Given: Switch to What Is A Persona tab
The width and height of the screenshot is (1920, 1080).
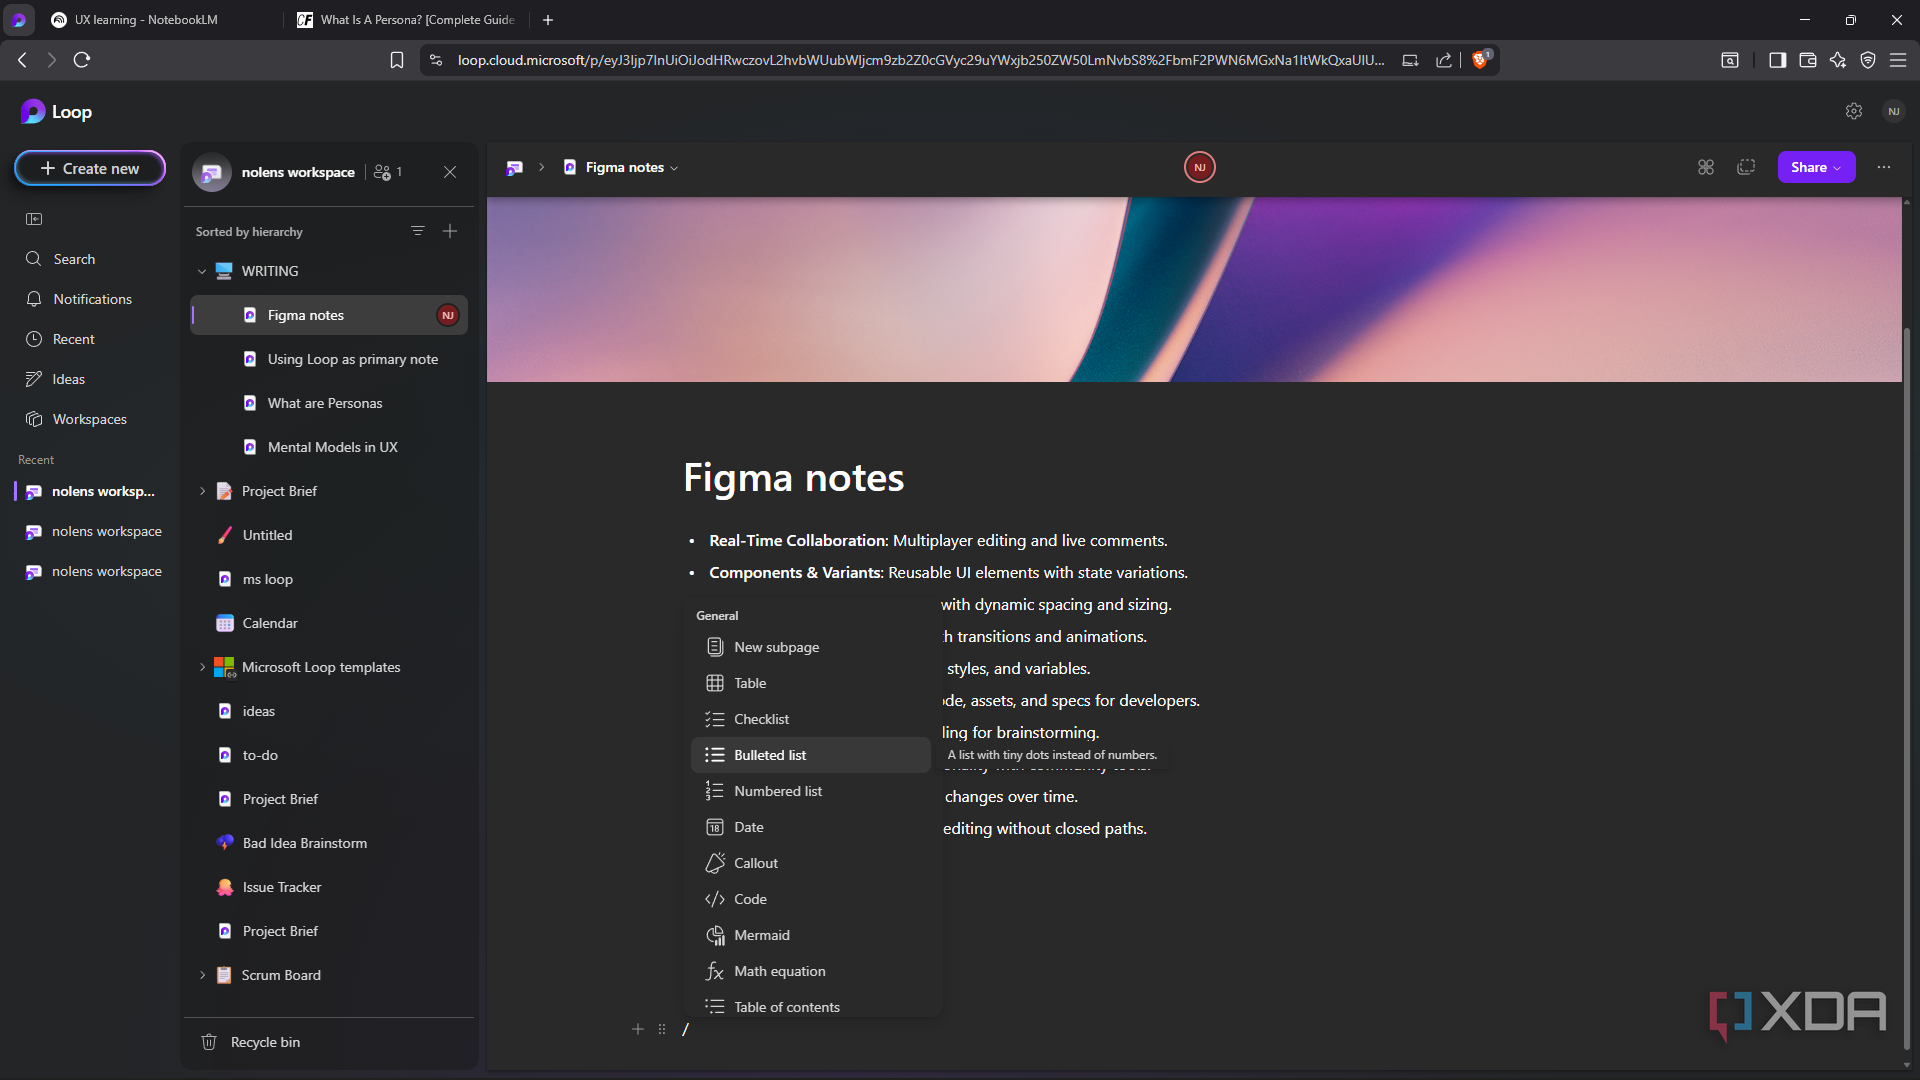Looking at the screenshot, I should coord(408,20).
